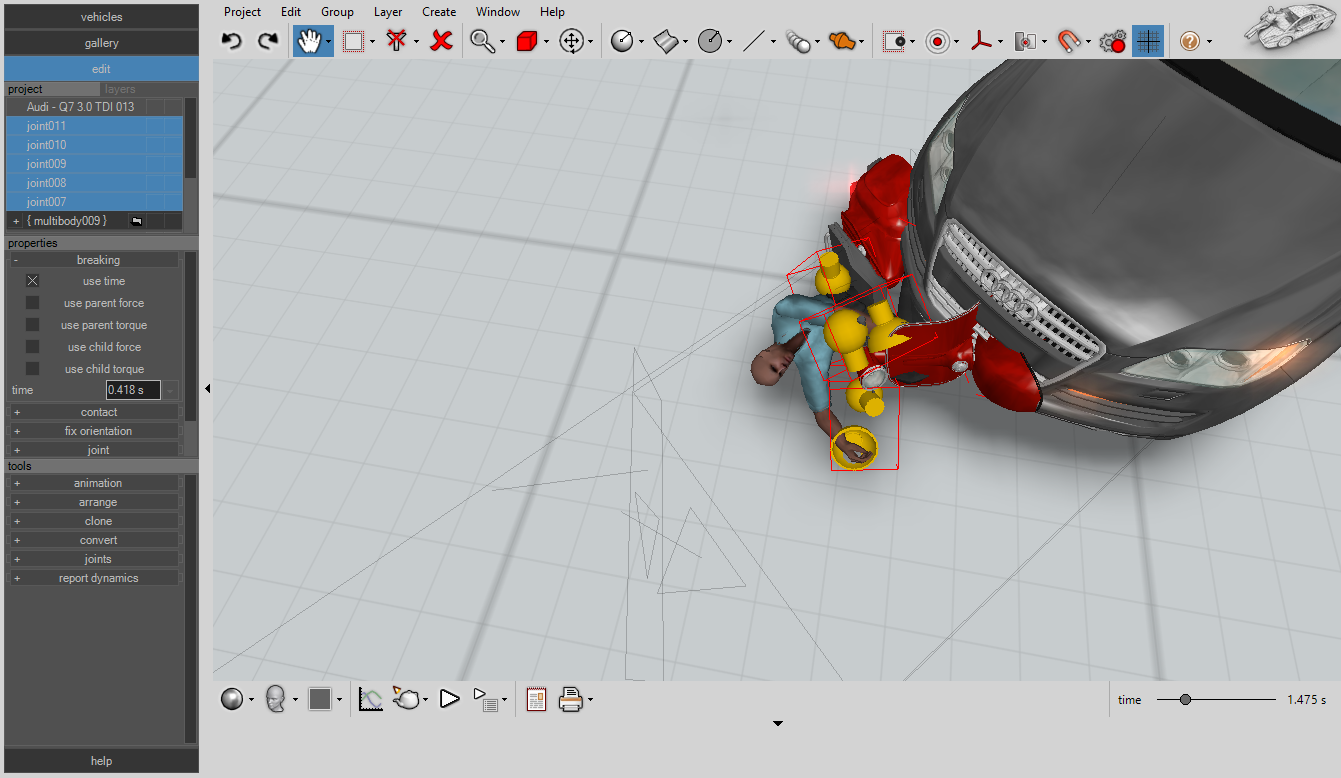Open the vehicles panel button
This screenshot has width=1341, height=778.
(x=101, y=17)
